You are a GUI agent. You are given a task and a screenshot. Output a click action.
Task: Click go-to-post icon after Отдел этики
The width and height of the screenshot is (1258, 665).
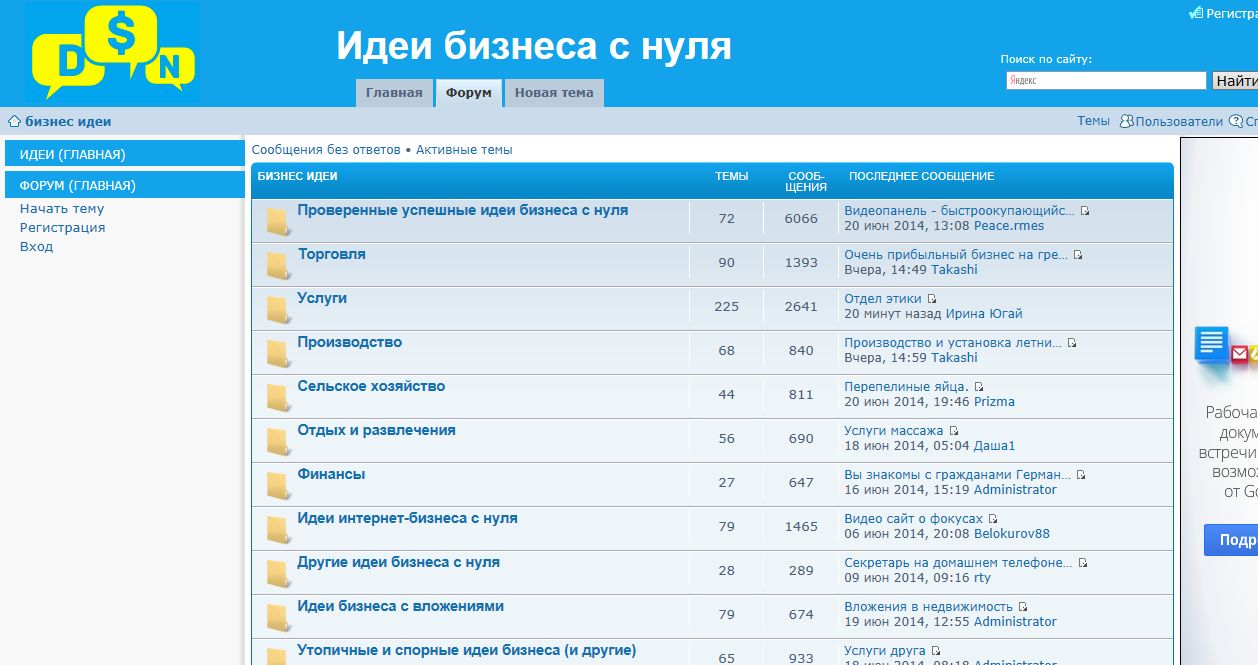932,299
